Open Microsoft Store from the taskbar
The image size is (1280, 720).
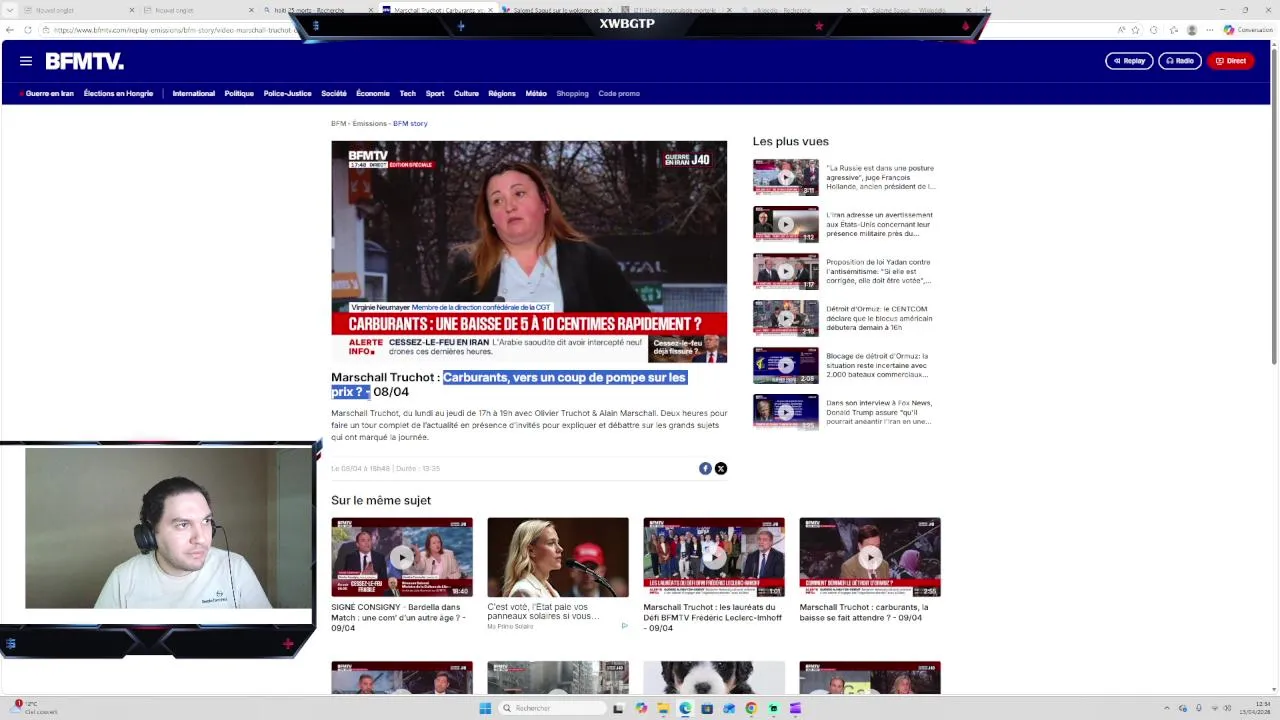707,708
